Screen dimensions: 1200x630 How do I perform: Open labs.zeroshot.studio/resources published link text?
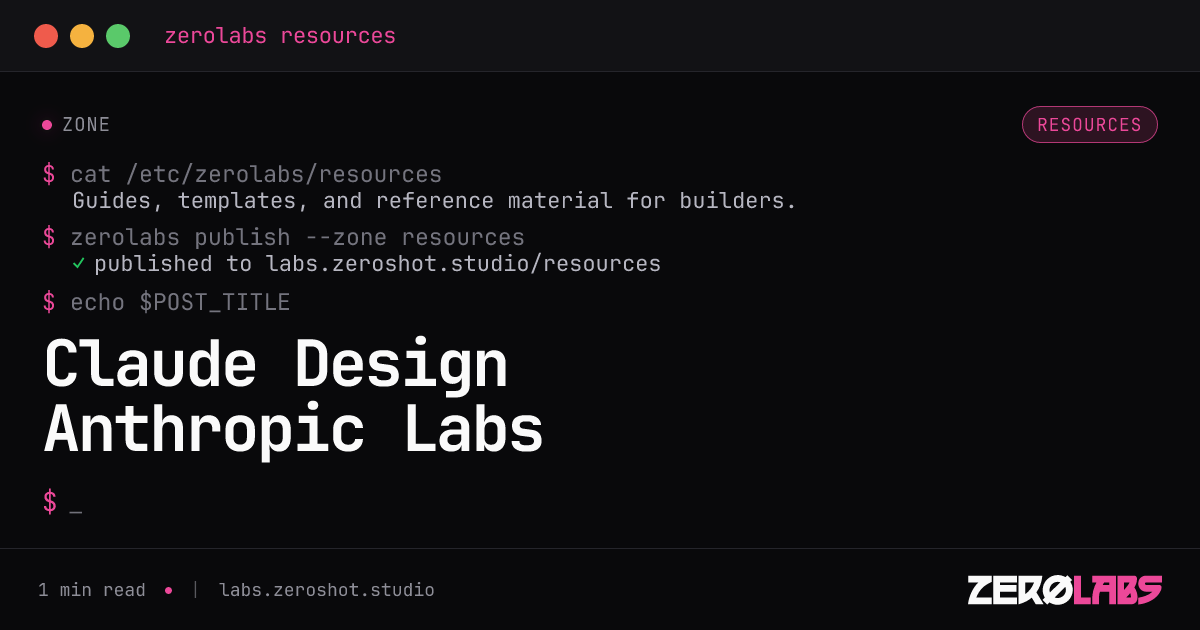point(463,264)
